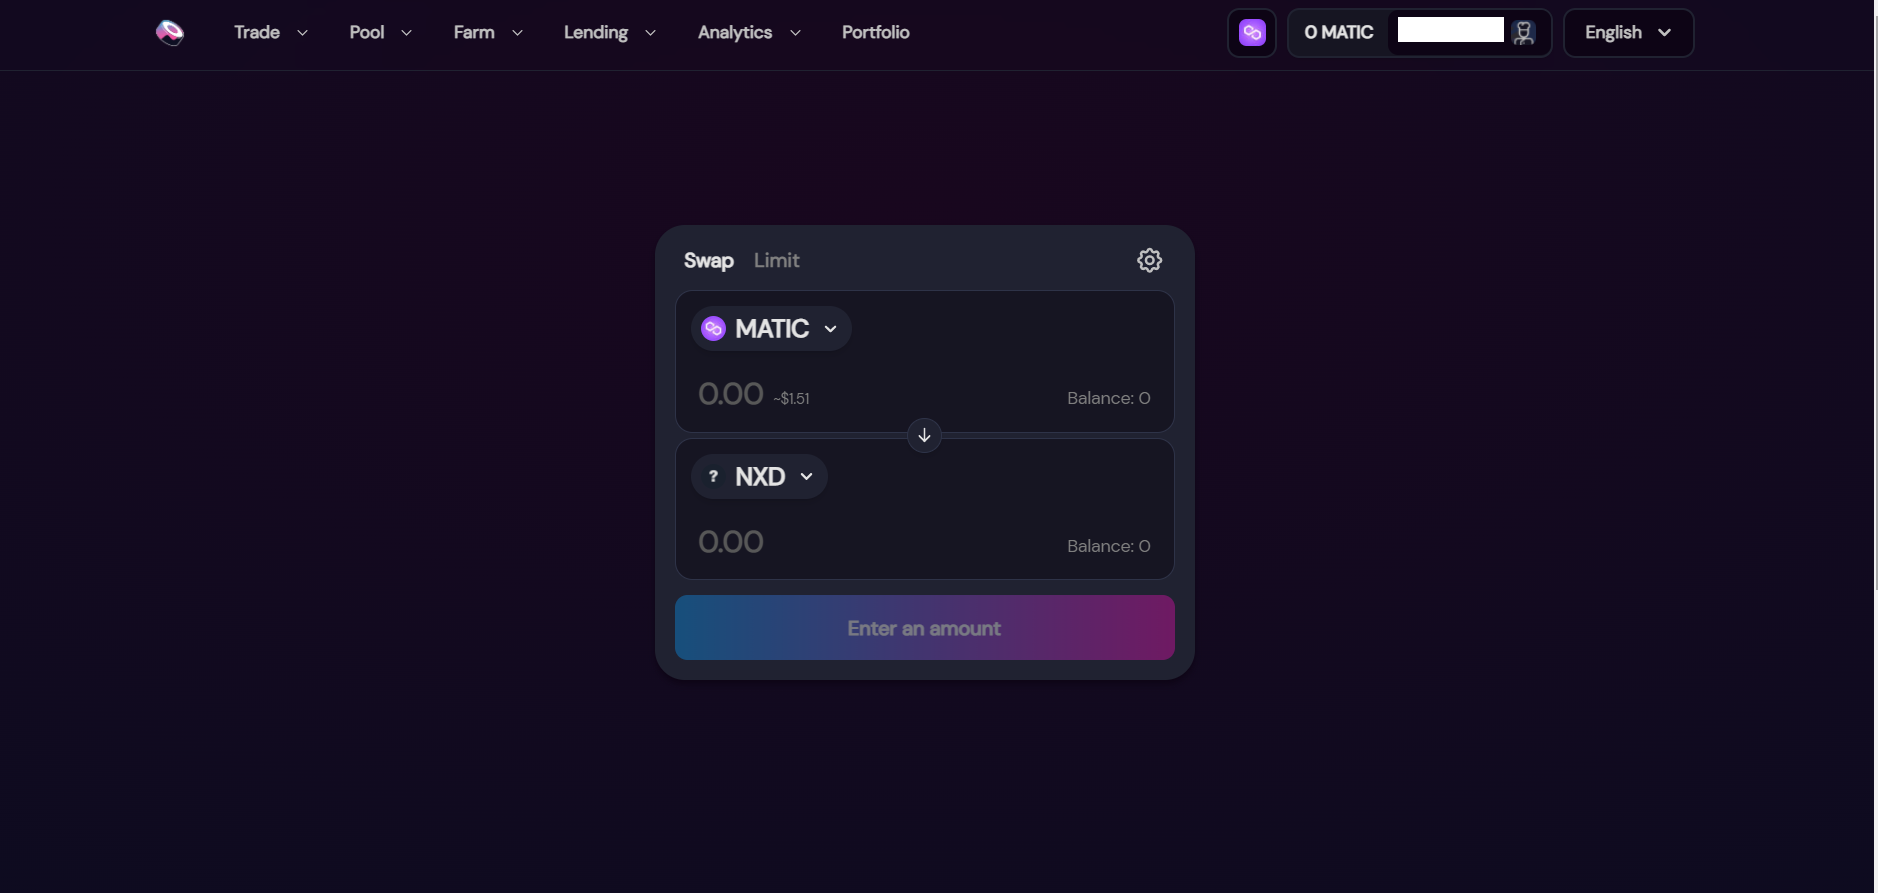
Task: Click the wallet avatar icon
Action: (1524, 32)
